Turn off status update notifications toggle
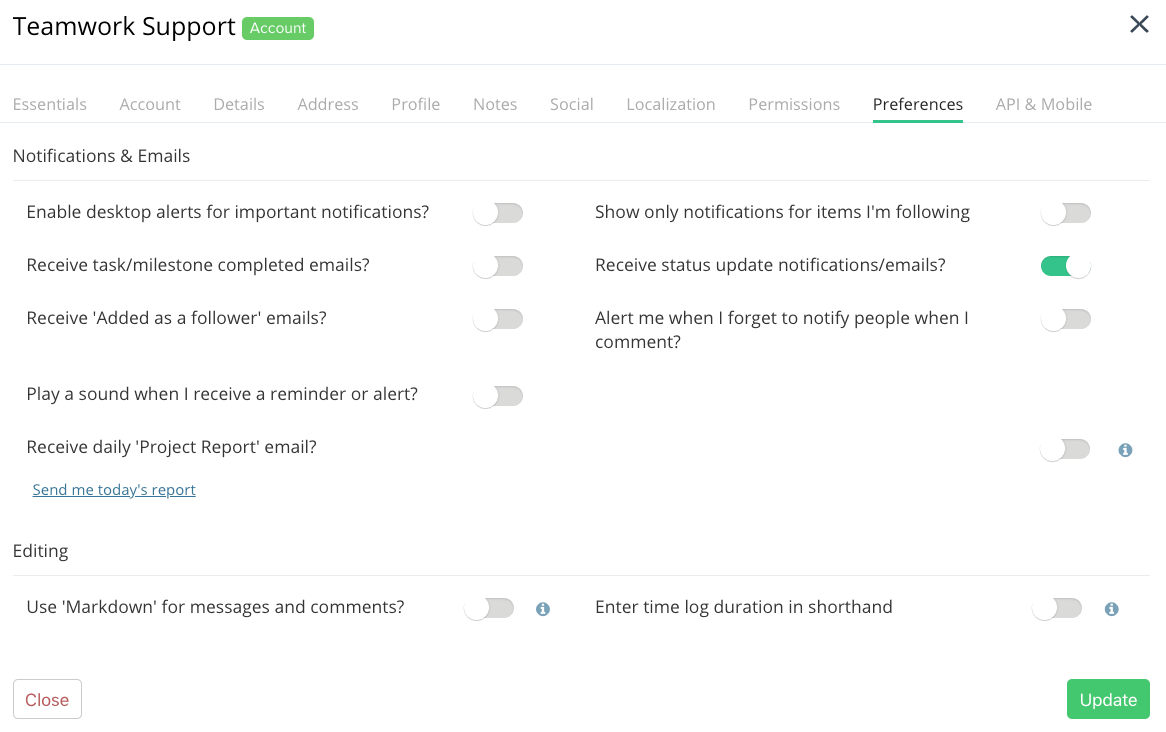The height and width of the screenshot is (732, 1166). coord(1066,266)
